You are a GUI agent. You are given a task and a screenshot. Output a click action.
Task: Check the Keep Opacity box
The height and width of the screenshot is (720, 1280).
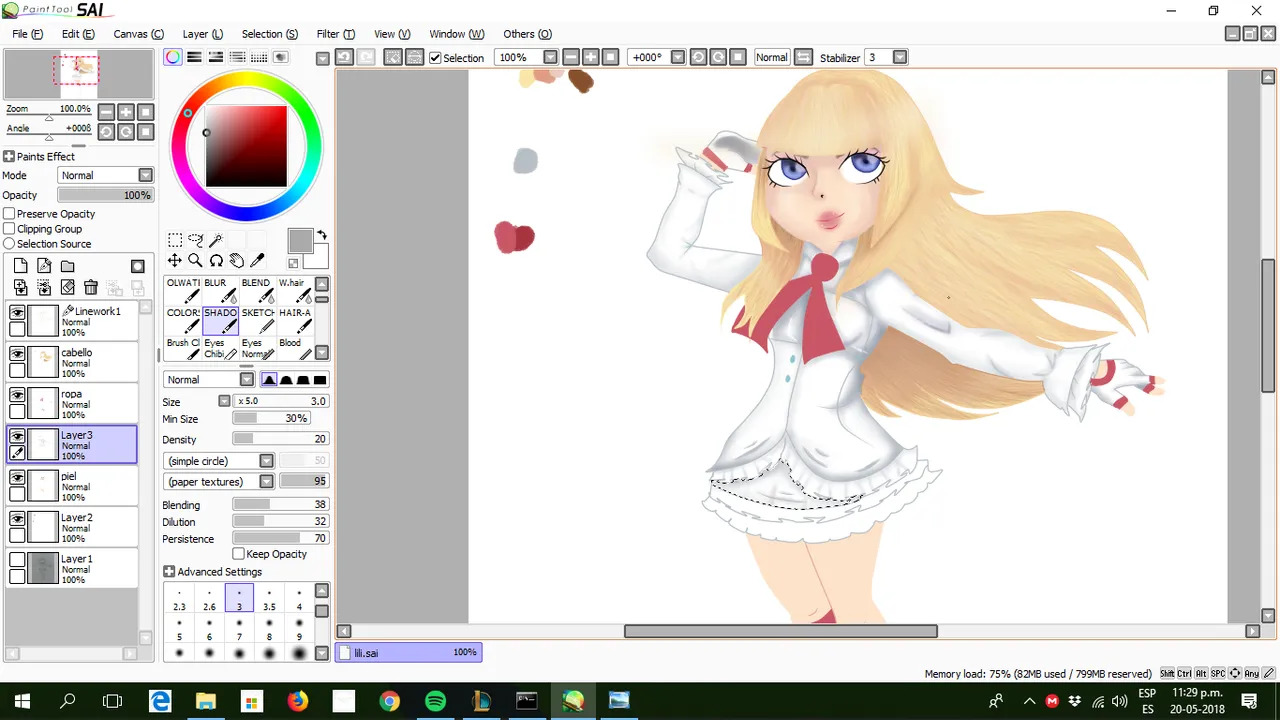239,554
